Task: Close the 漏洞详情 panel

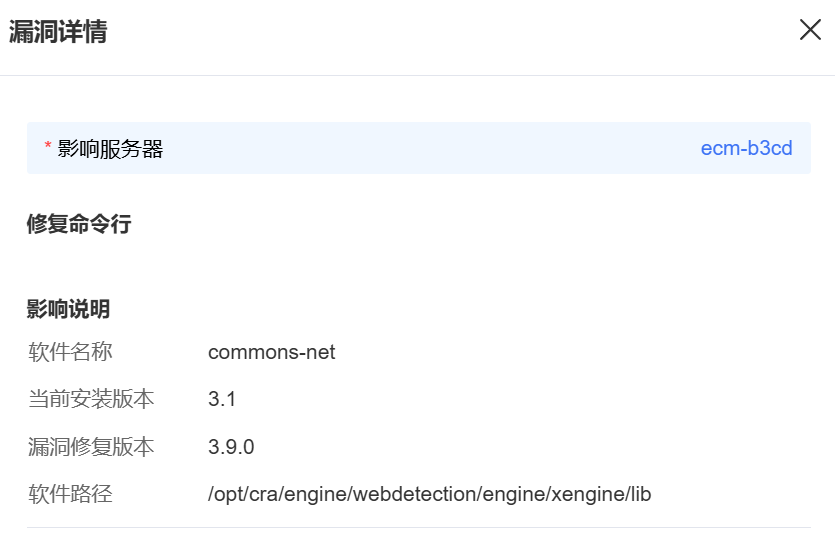Action: [810, 30]
